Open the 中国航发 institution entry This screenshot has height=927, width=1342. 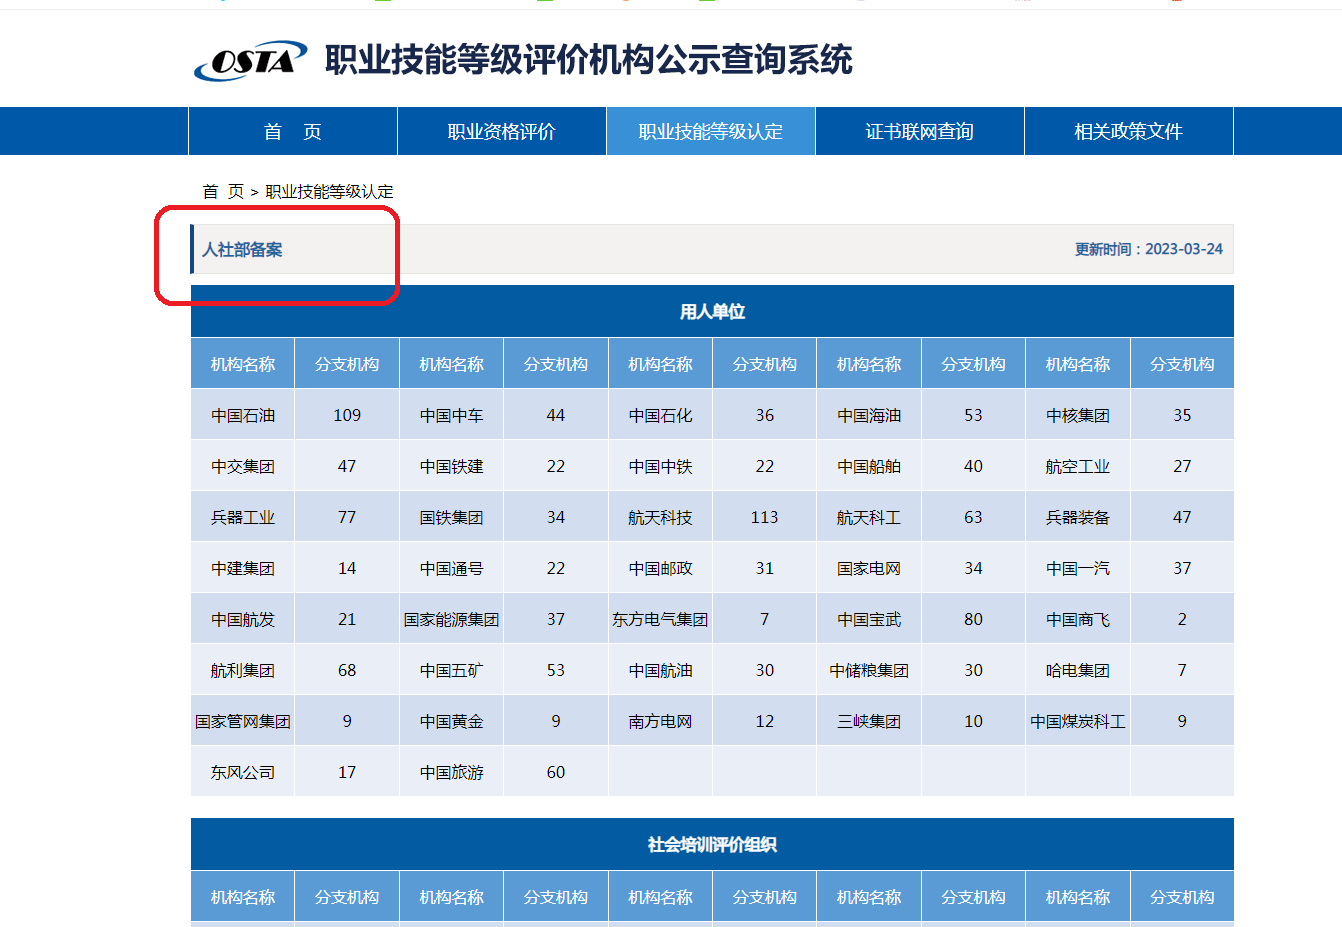[x=243, y=619]
